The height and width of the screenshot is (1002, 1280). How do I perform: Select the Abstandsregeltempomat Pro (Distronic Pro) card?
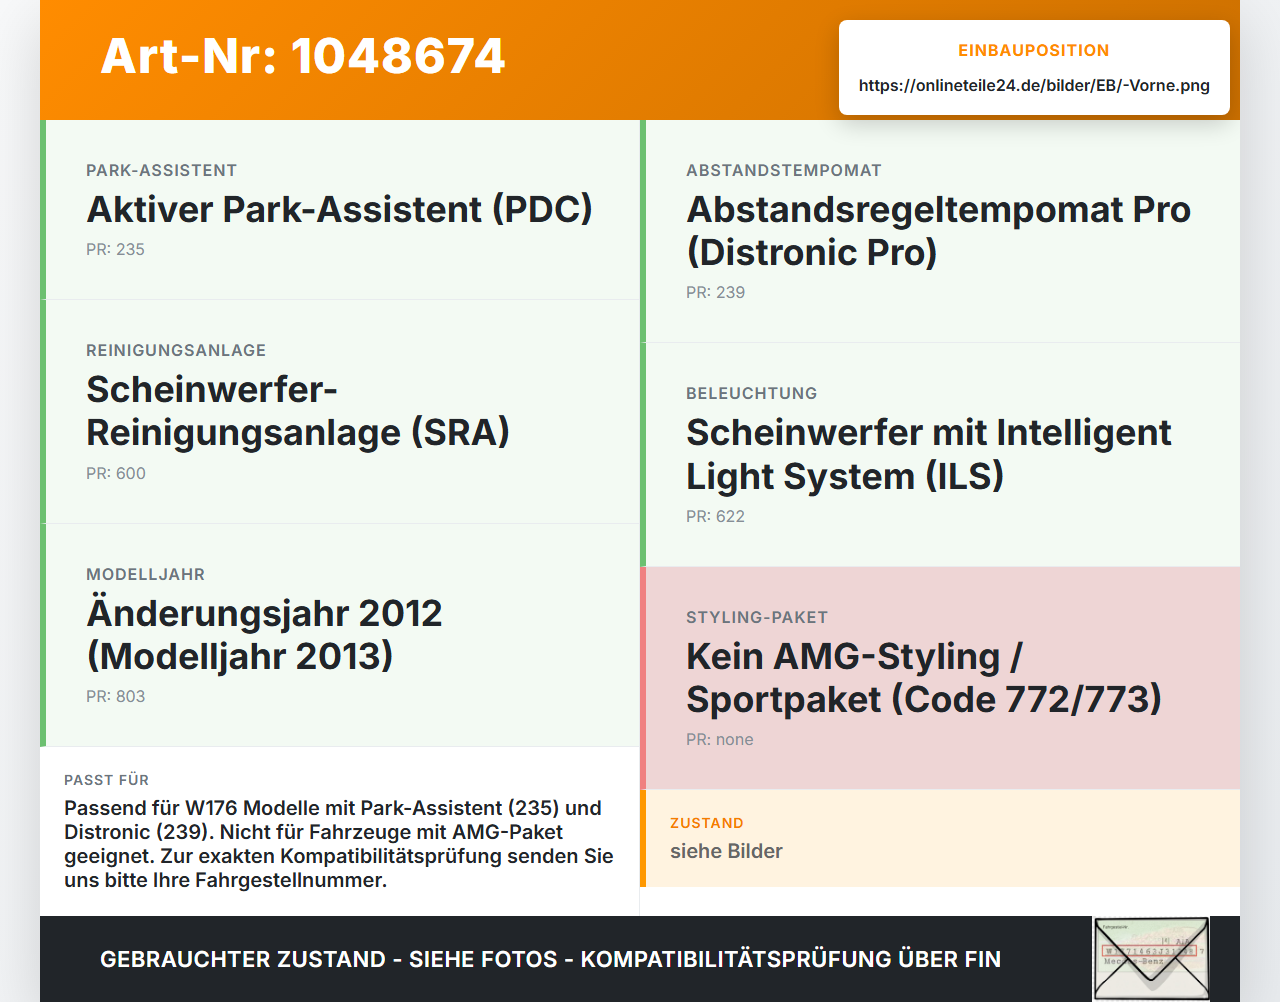pos(940,231)
